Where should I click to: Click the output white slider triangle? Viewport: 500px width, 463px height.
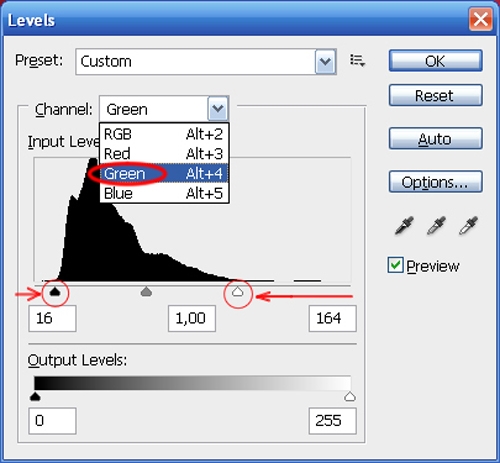pos(350,397)
